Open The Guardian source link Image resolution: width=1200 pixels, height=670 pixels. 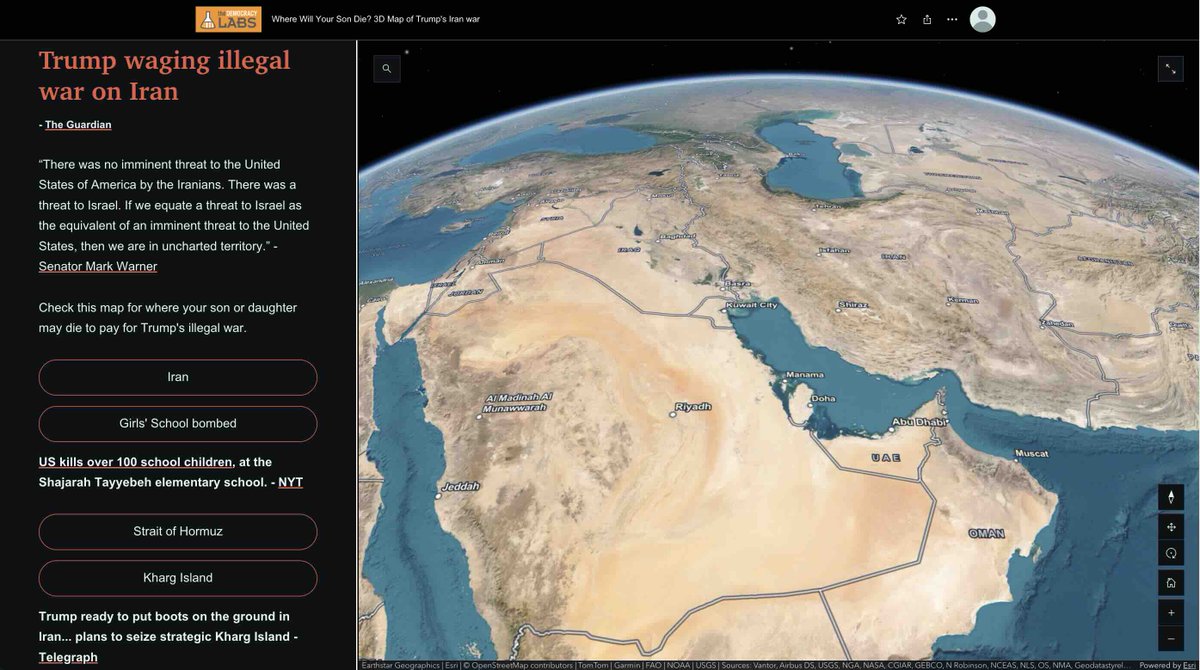(78, 125)
